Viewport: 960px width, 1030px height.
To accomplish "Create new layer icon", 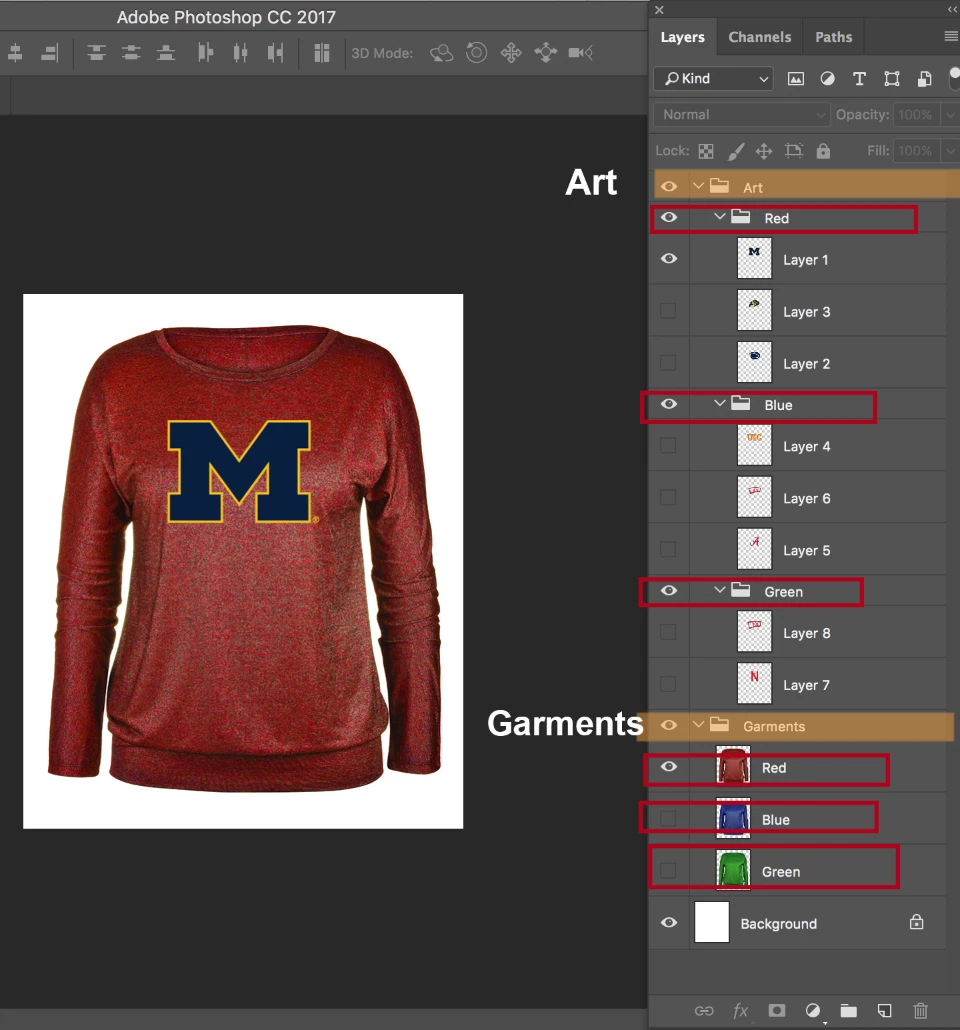I will [884, 1010].
